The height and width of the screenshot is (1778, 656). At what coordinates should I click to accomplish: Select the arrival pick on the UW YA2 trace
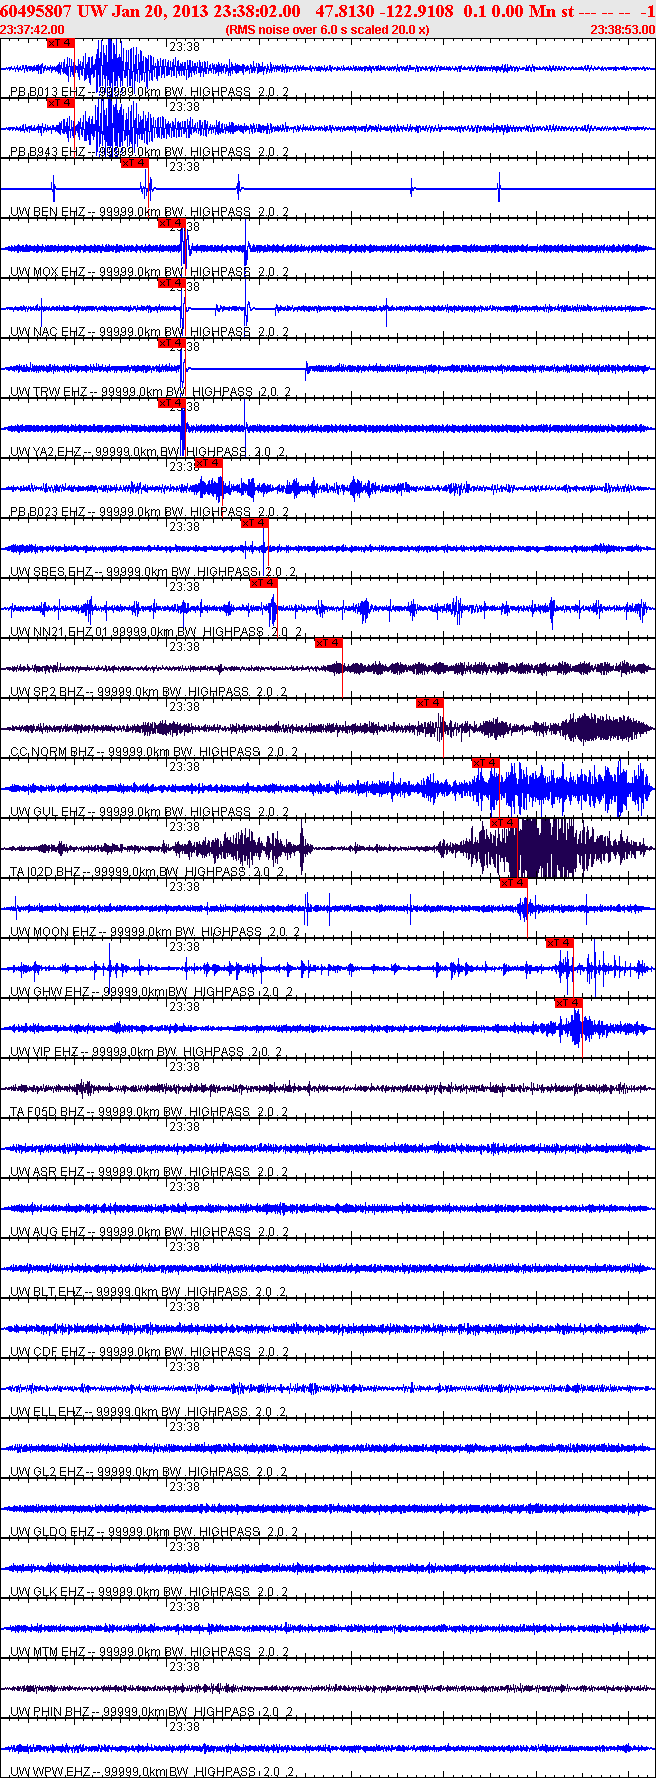[172, 403]
